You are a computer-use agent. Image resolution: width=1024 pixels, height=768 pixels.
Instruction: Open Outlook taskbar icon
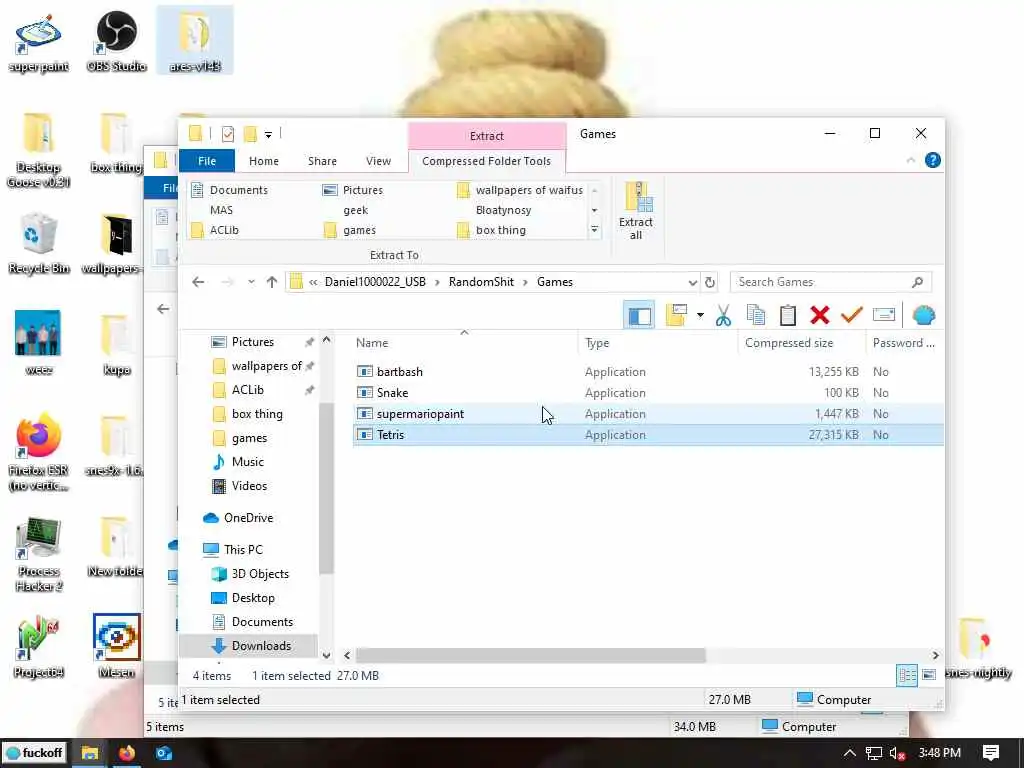click(164, 753)
